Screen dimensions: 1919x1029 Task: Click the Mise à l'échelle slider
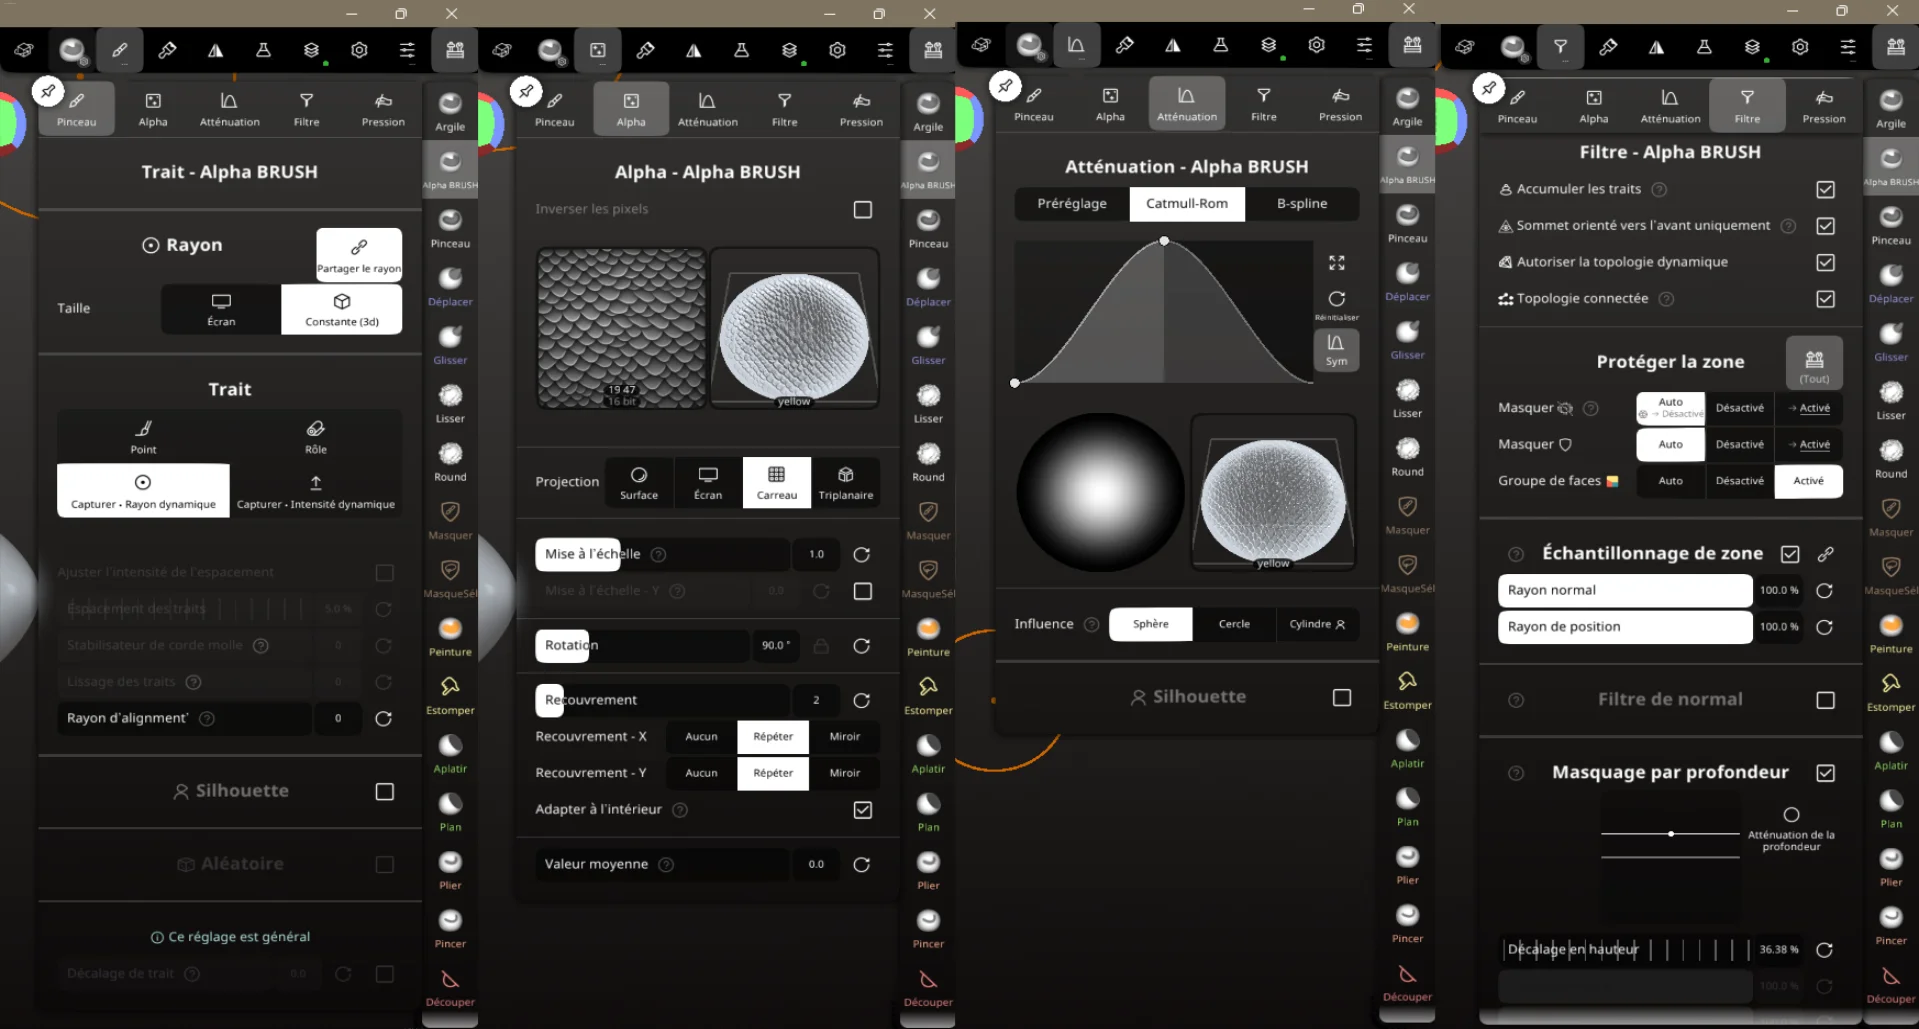point(662,555)
